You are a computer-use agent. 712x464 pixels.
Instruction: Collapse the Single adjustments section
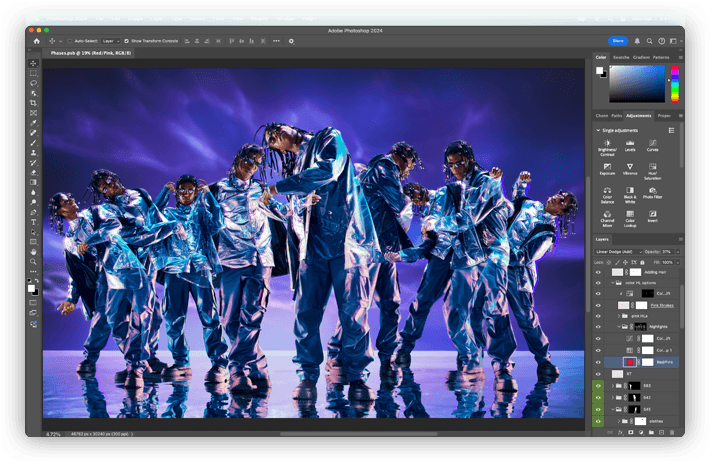(x=598, y=130)
